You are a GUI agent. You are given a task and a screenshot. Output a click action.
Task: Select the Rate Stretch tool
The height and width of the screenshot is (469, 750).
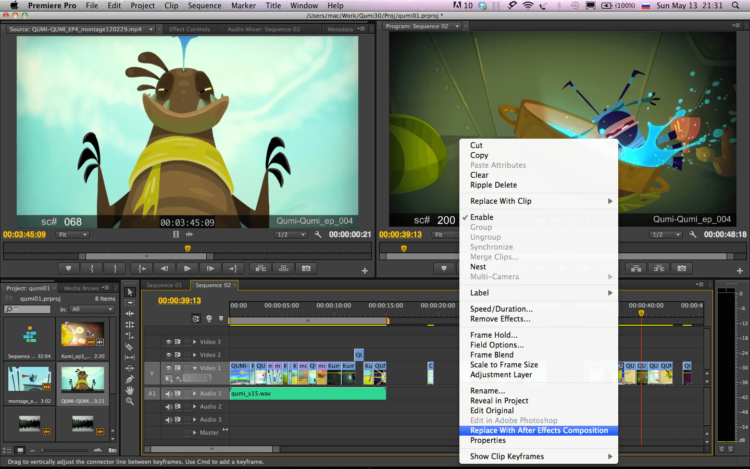pyautogui.click(x=130, y=336)
